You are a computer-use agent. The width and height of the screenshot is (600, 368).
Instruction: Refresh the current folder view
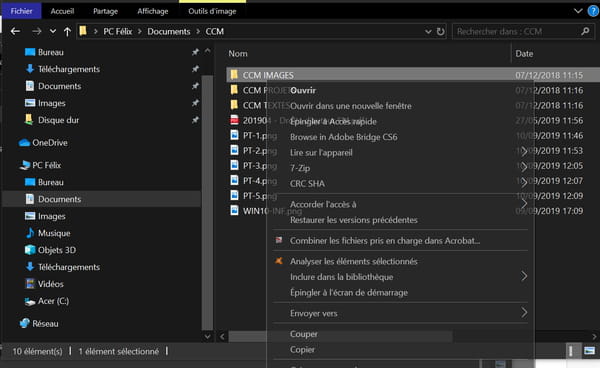pyautogui.click(x=440, y=31)
